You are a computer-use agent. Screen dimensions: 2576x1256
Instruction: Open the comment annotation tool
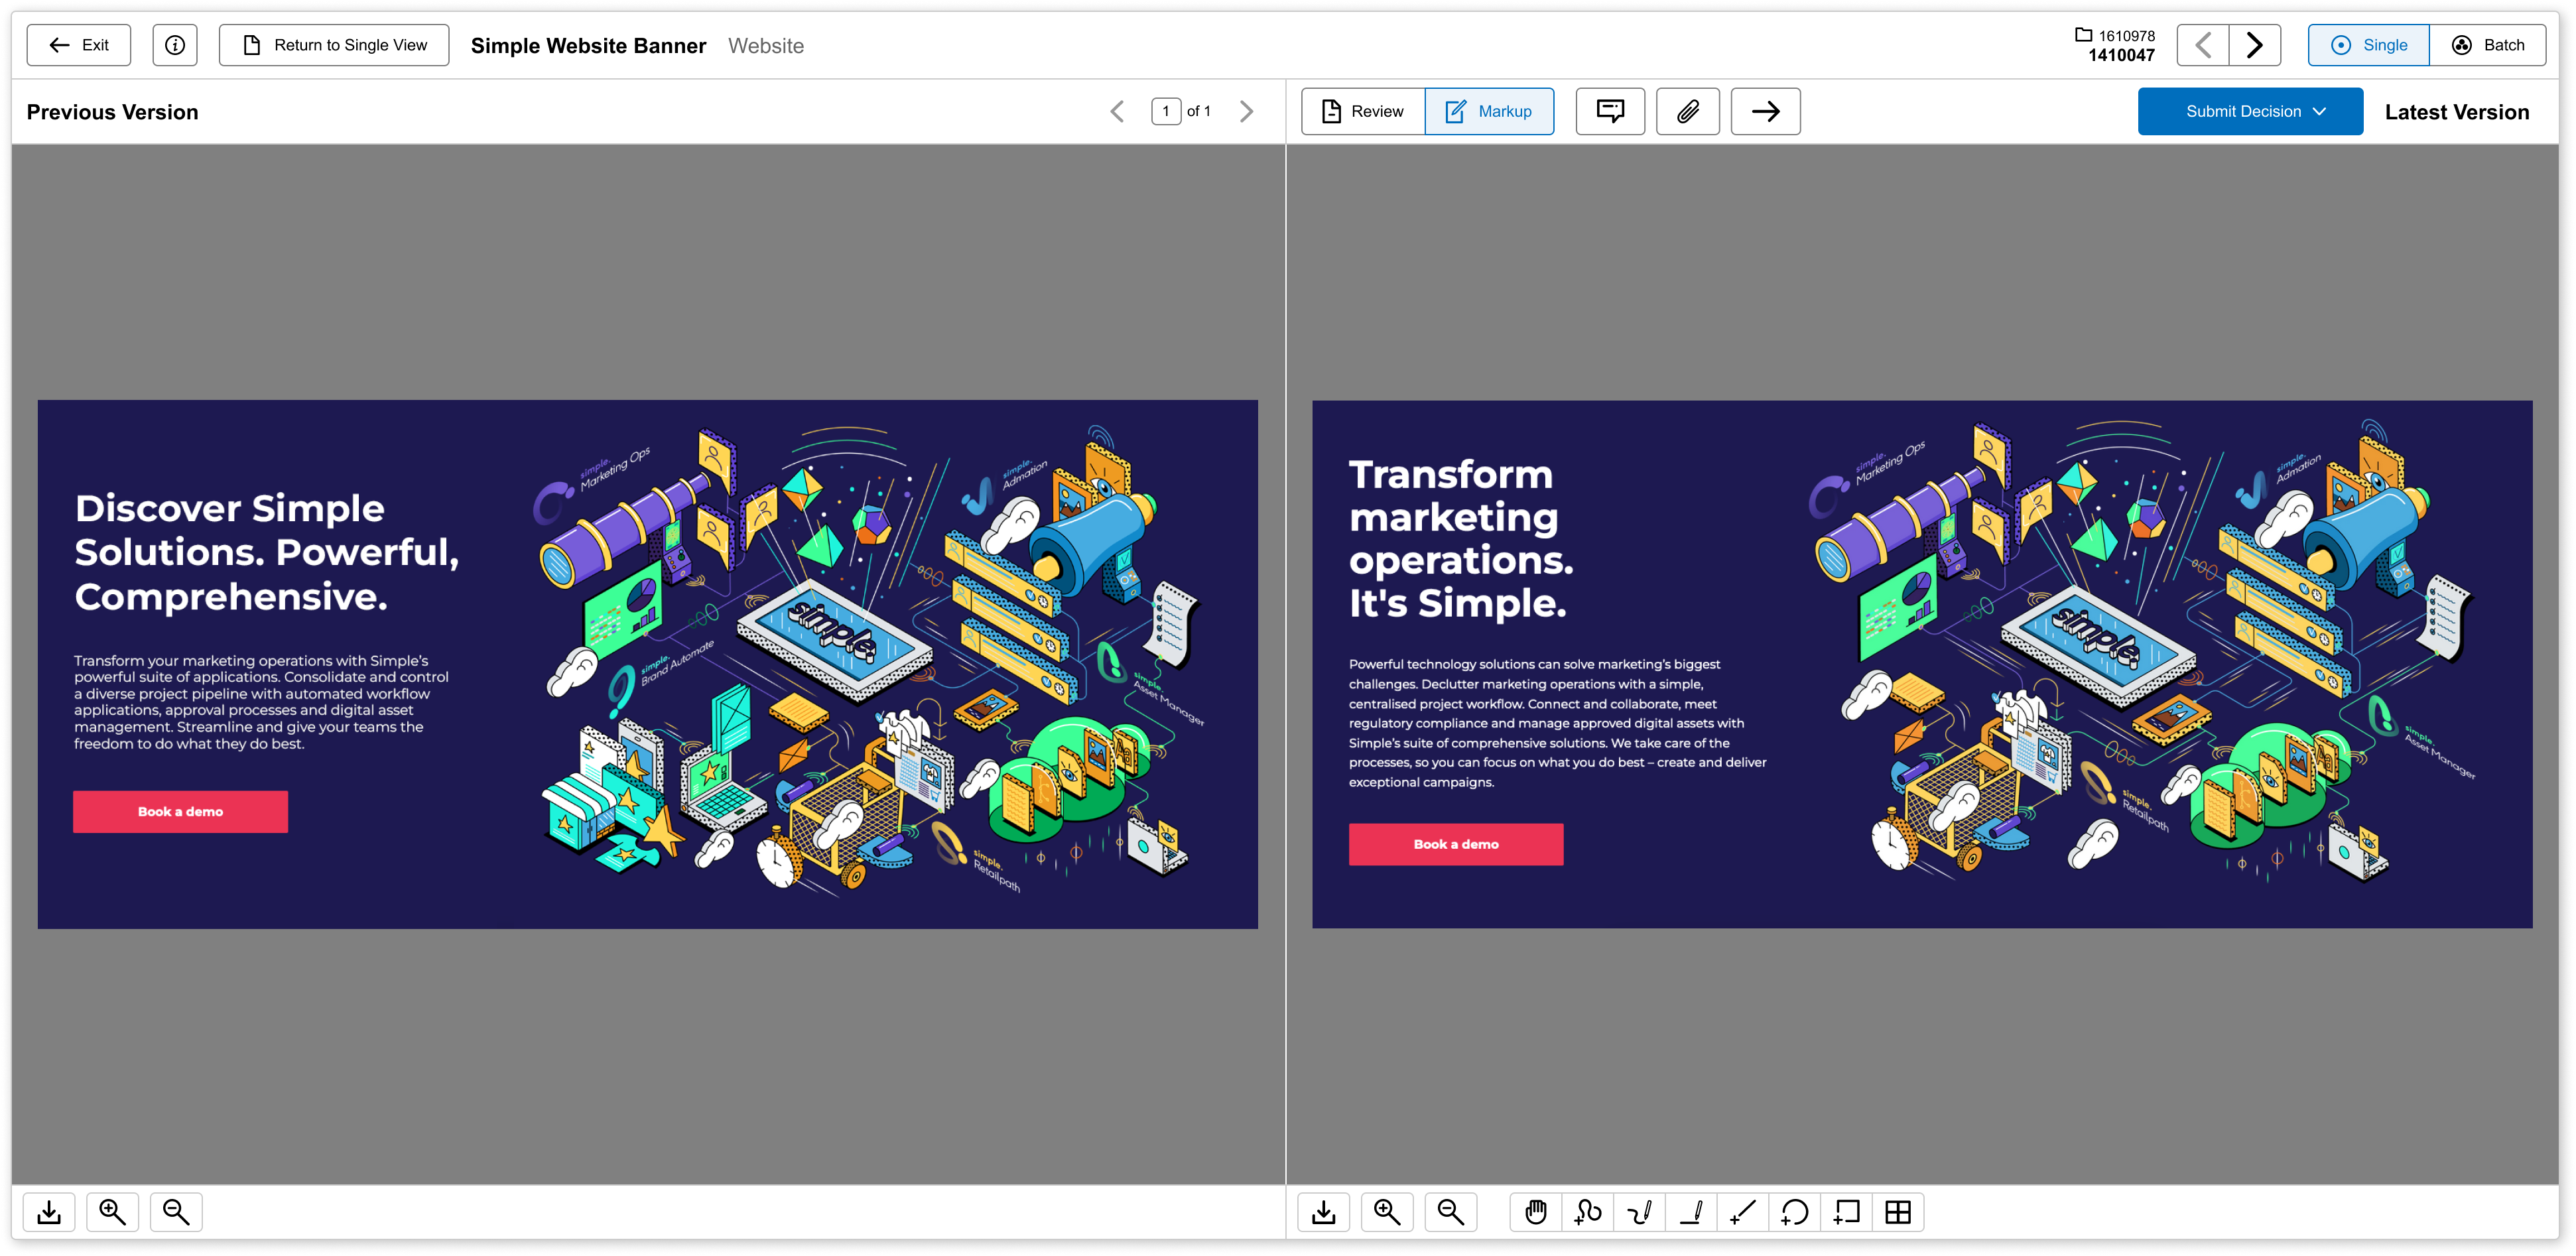(1610, 111)
